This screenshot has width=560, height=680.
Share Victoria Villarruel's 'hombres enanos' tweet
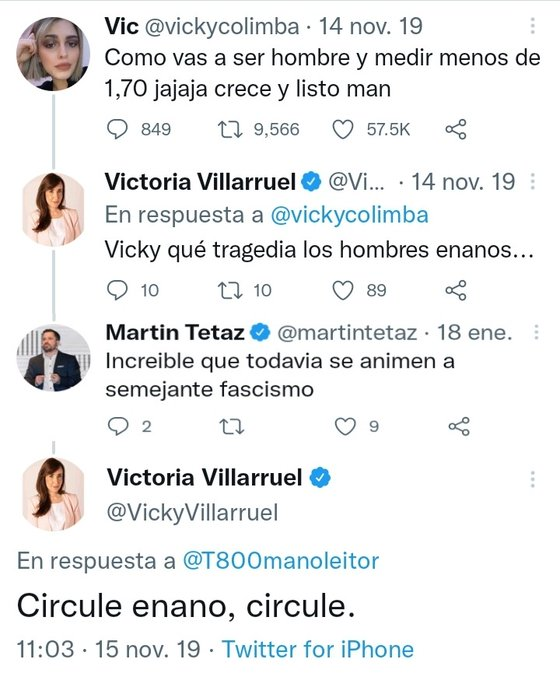tap(456, 290)
